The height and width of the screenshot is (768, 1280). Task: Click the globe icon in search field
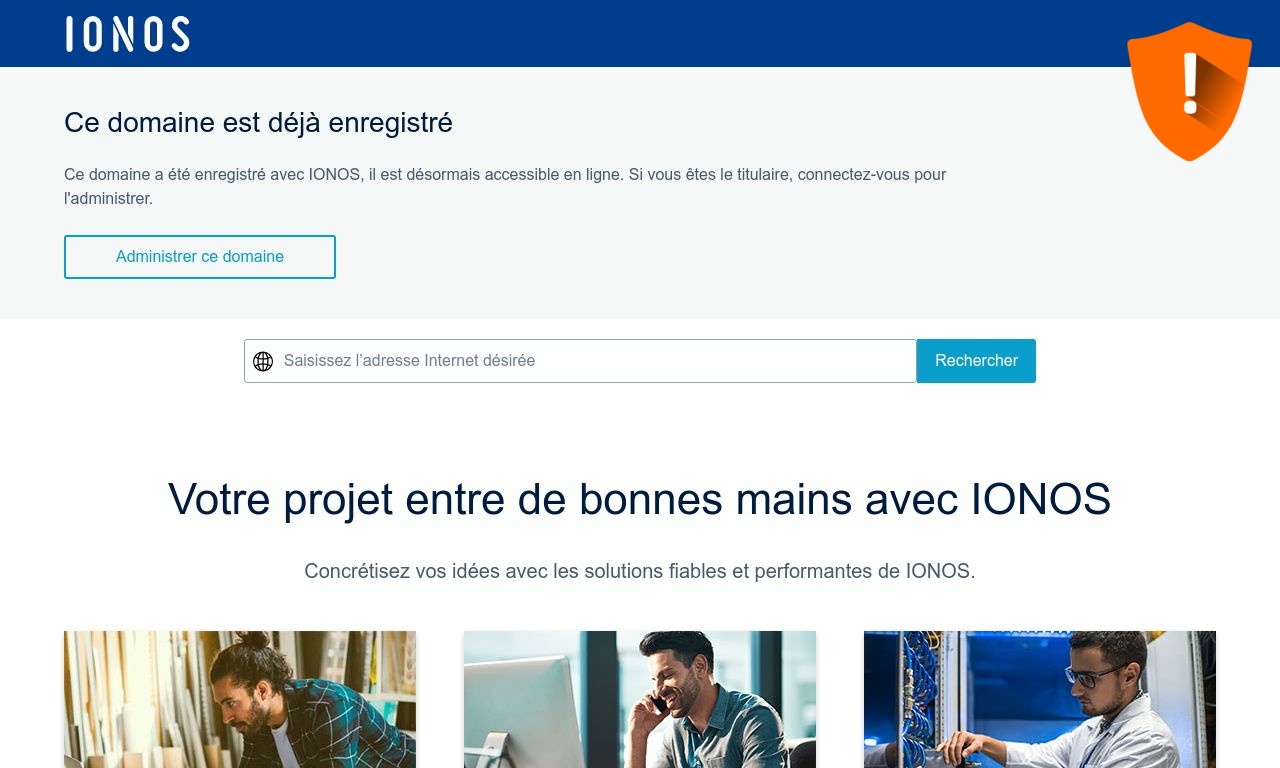coord(263,361)
